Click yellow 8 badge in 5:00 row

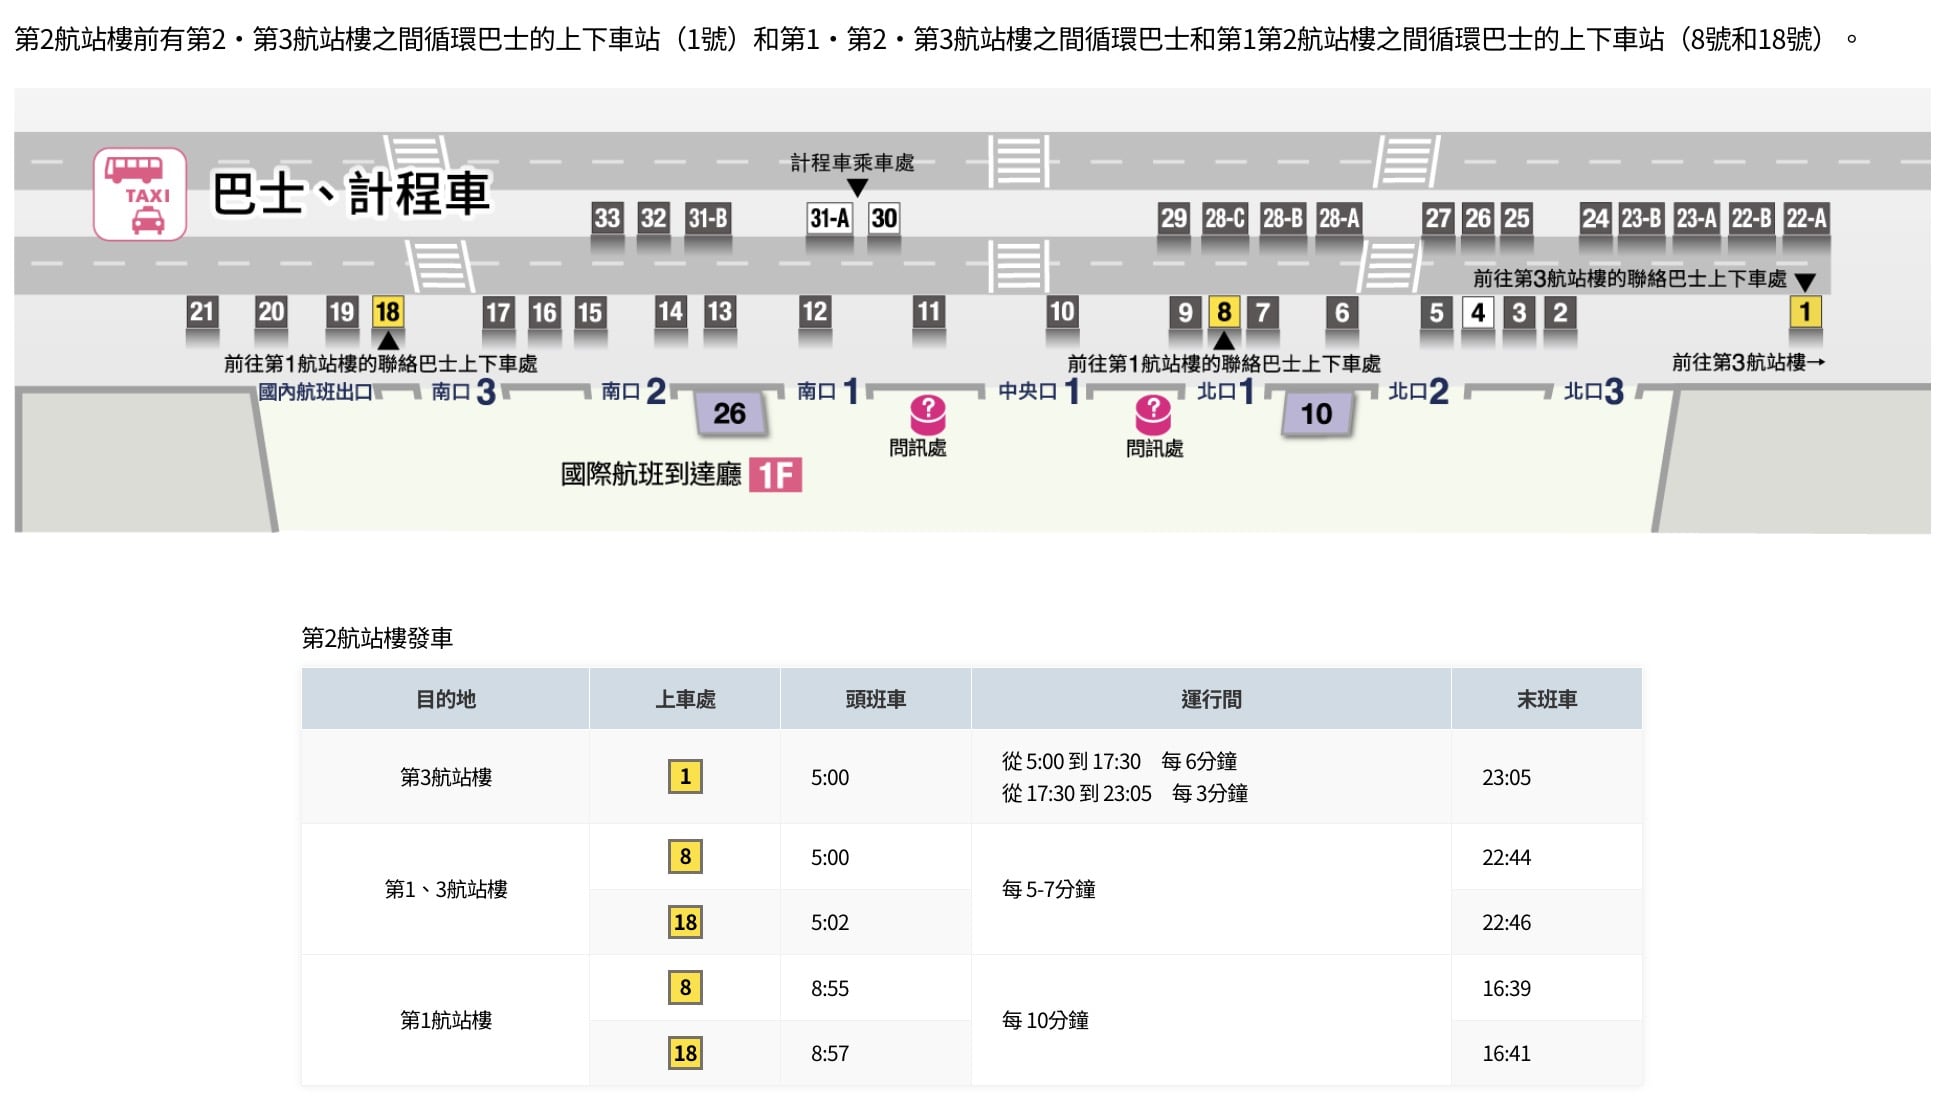pos(685,857)
